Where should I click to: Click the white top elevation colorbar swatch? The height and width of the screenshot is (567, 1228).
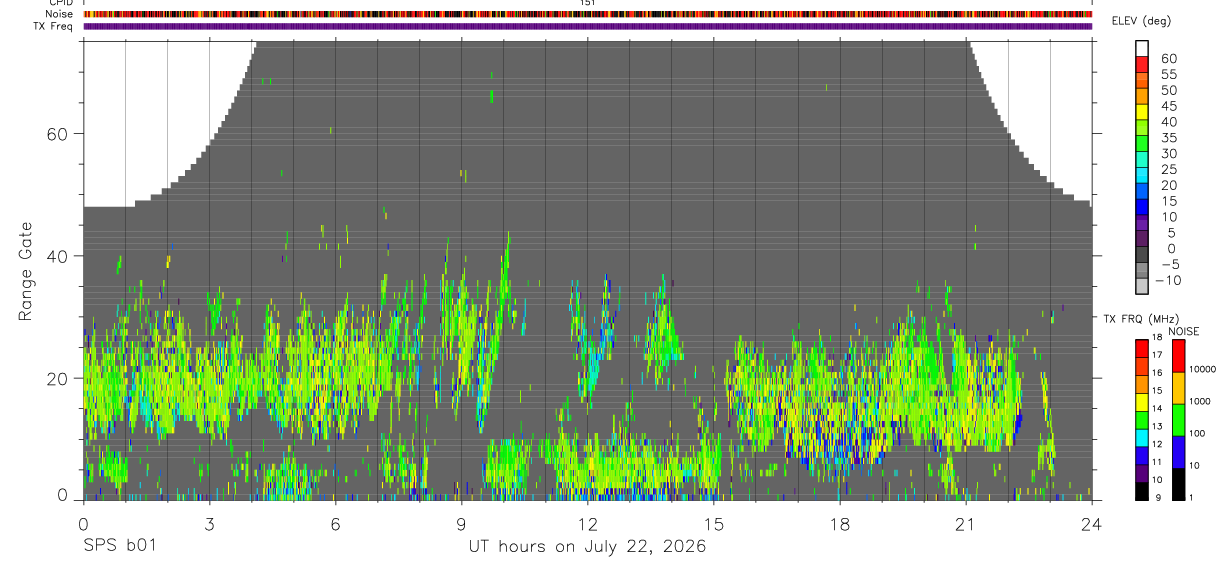(x=1143, y=49)
